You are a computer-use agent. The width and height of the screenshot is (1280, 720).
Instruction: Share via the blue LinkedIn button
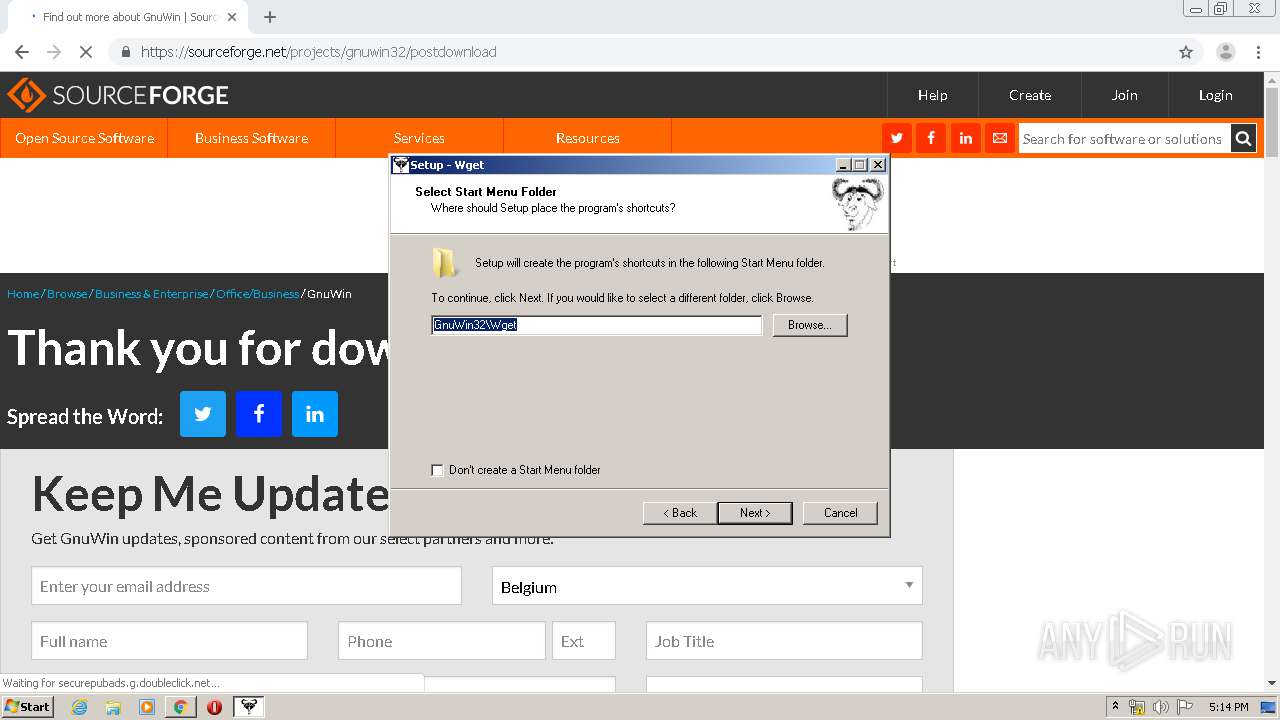pos(315,414)
